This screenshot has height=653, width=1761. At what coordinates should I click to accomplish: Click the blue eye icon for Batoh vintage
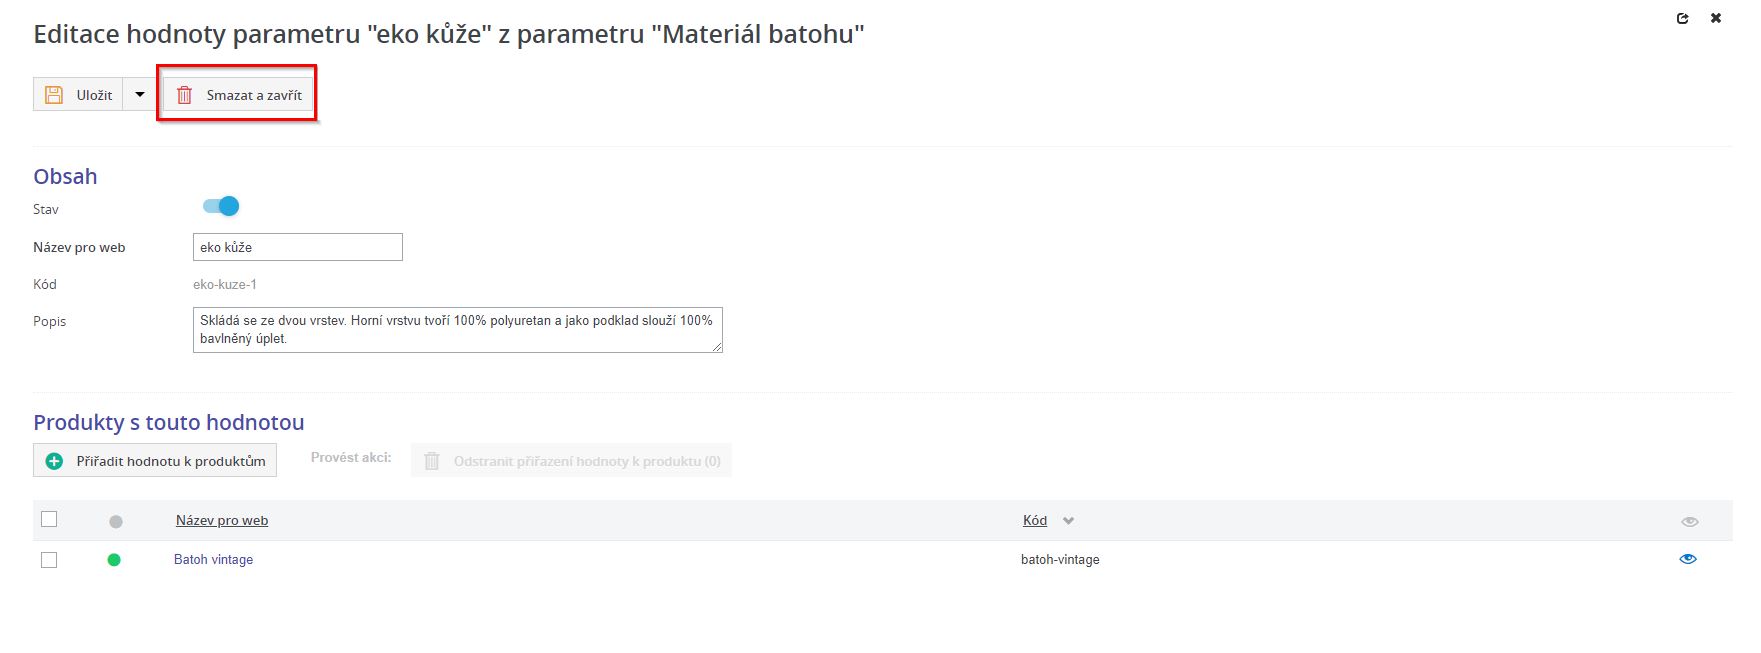(1688, 559)
